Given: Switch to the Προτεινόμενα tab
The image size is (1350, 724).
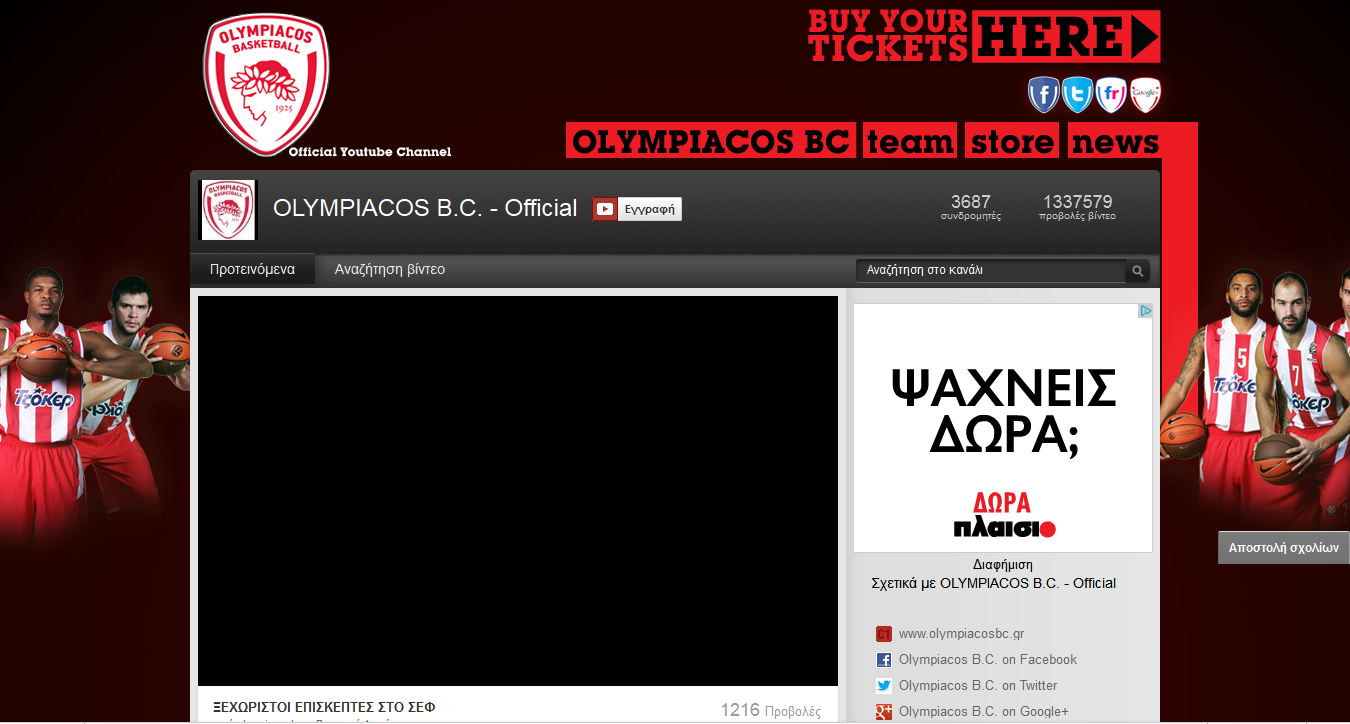Looking at the screenshot, I should click(252, 270).
